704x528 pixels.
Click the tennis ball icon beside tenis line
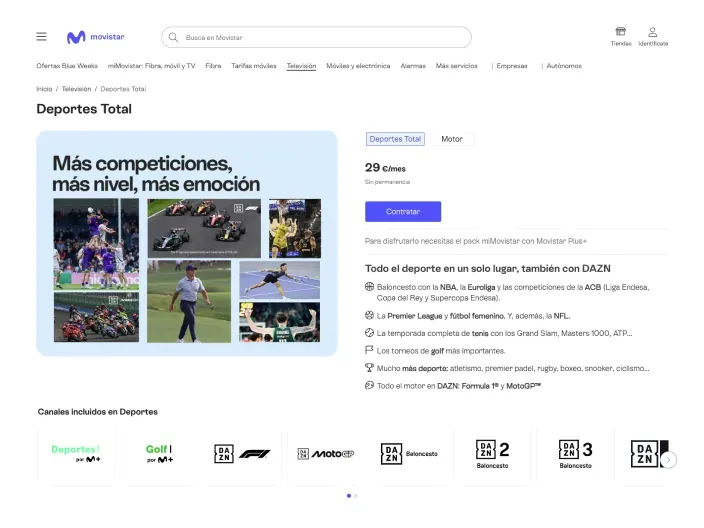(370, 333)
